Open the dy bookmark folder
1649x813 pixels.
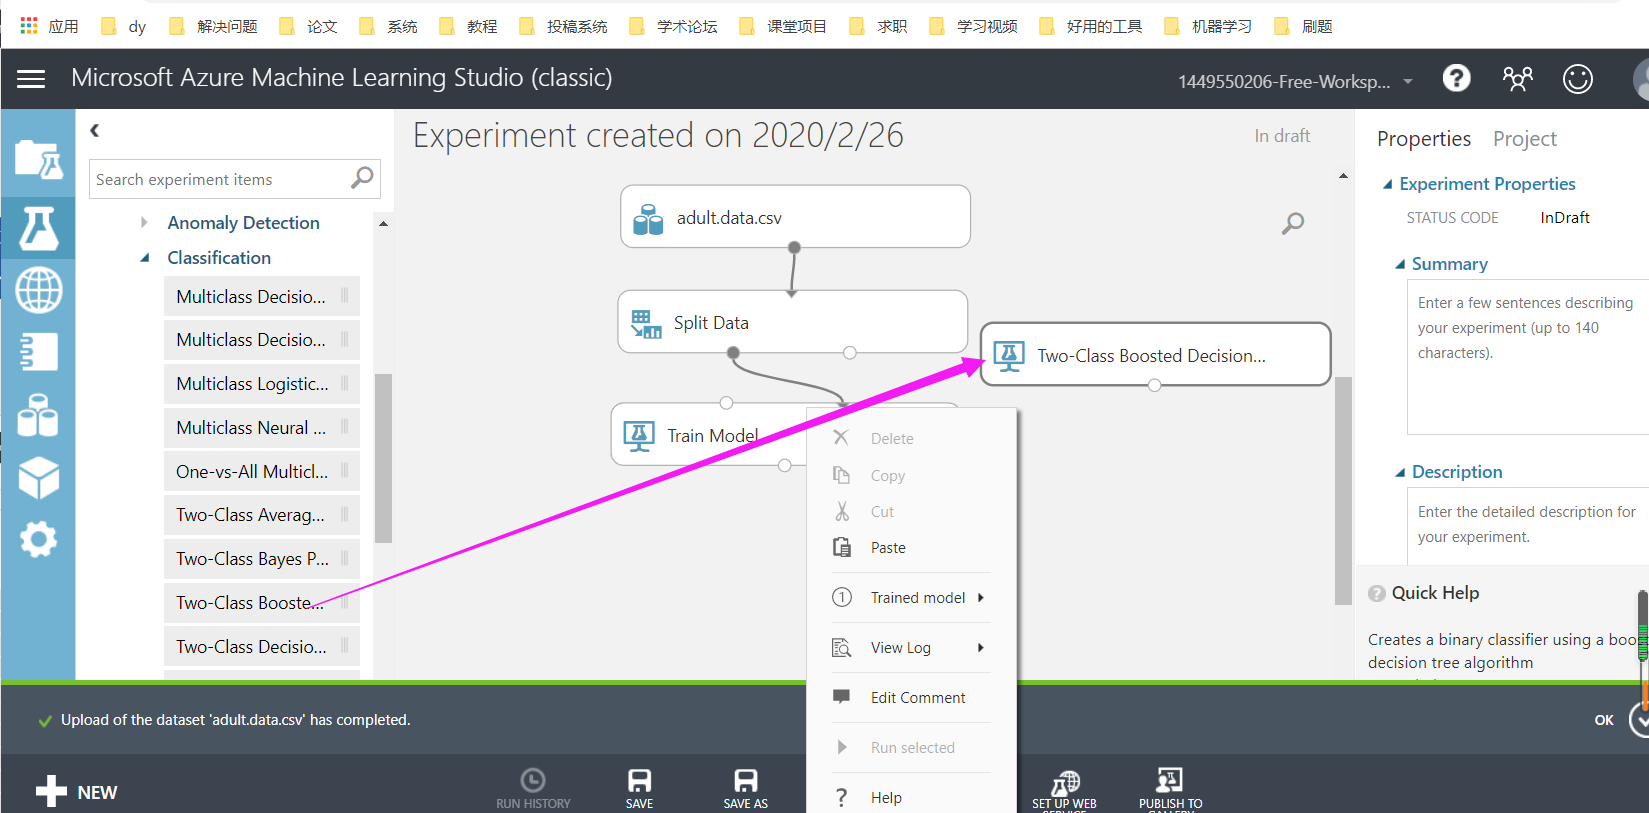(x=124, y=26)
